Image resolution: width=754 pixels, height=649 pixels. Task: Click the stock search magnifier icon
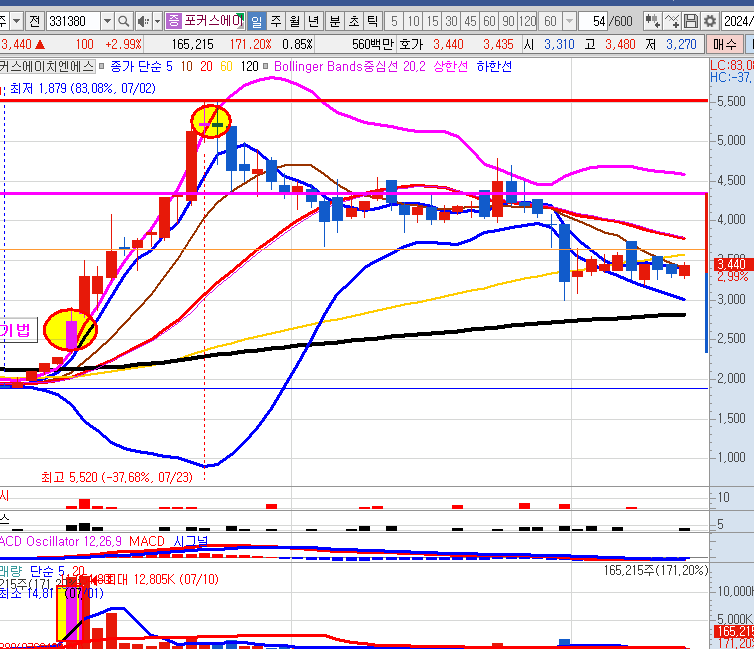[x=124, y=21]
